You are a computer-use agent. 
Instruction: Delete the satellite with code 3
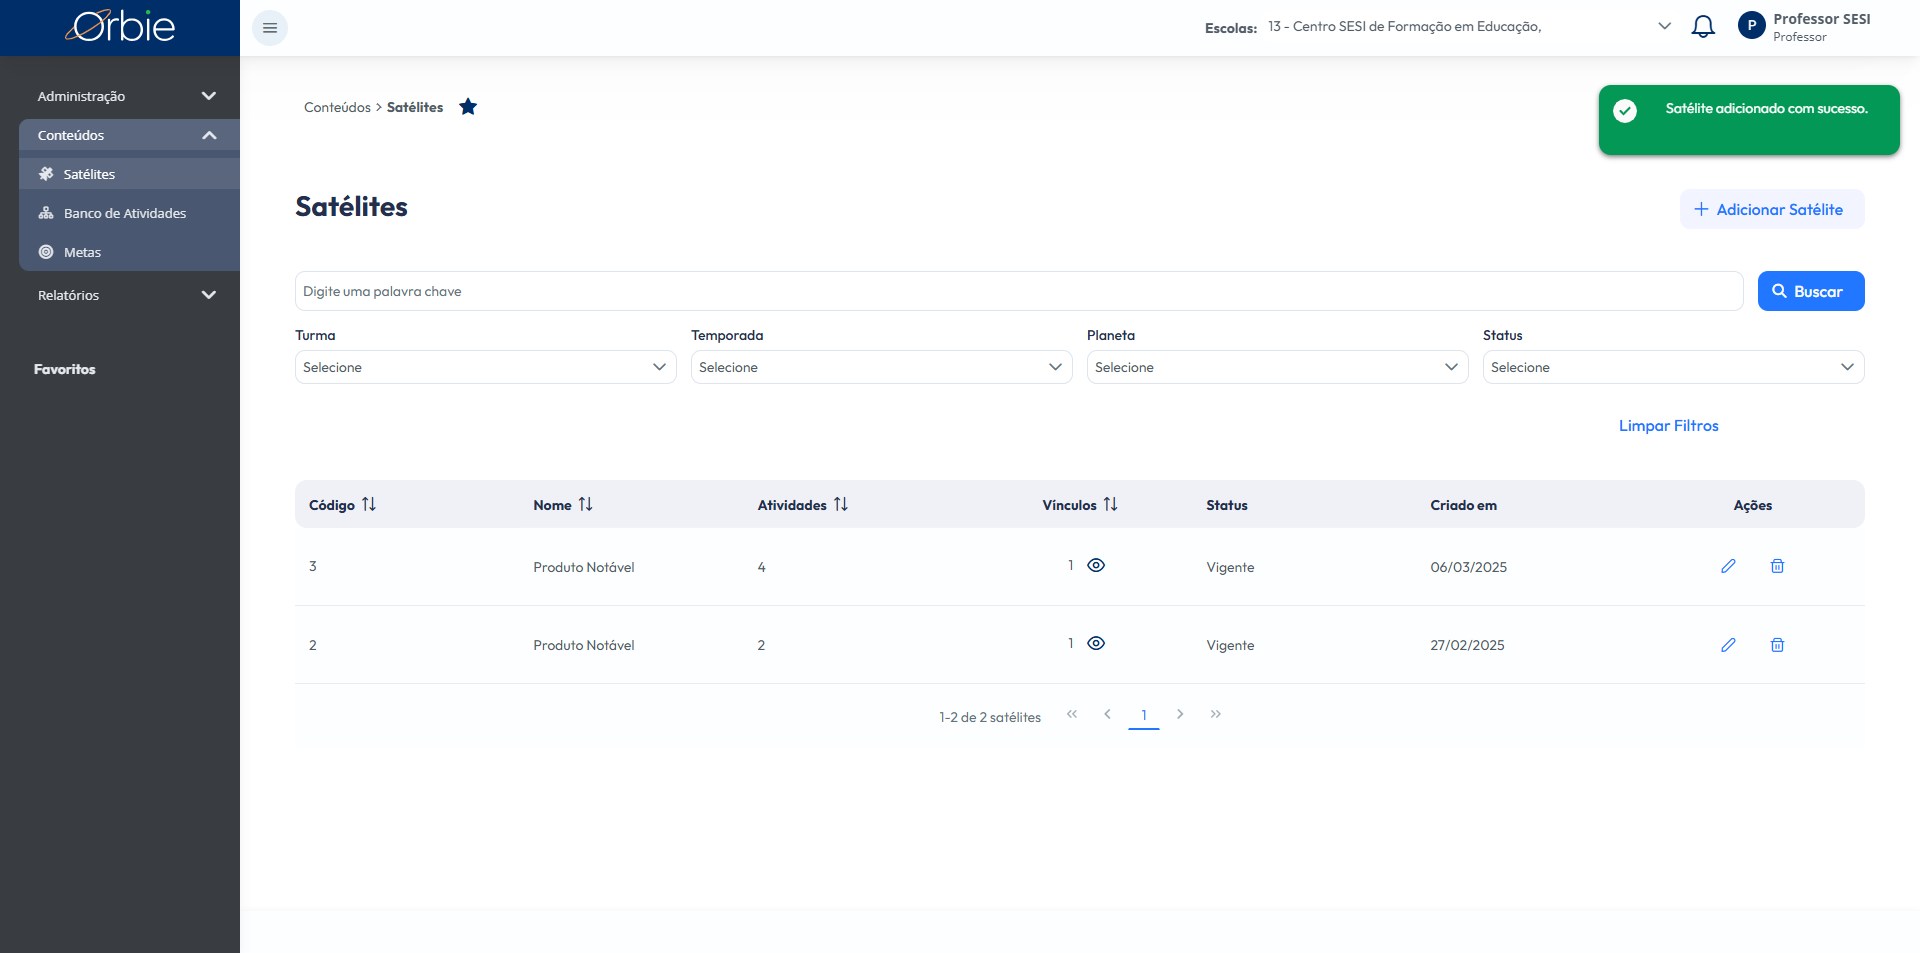1777,566
